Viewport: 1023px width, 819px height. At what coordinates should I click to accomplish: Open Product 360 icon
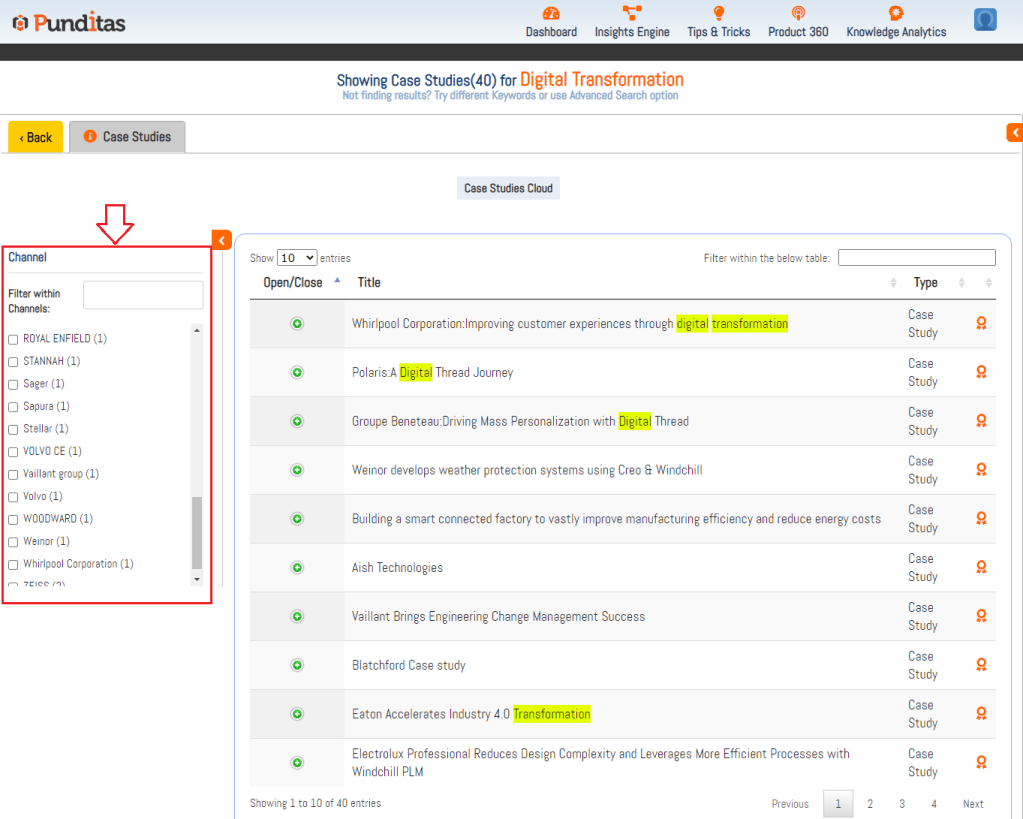(798, 13)
